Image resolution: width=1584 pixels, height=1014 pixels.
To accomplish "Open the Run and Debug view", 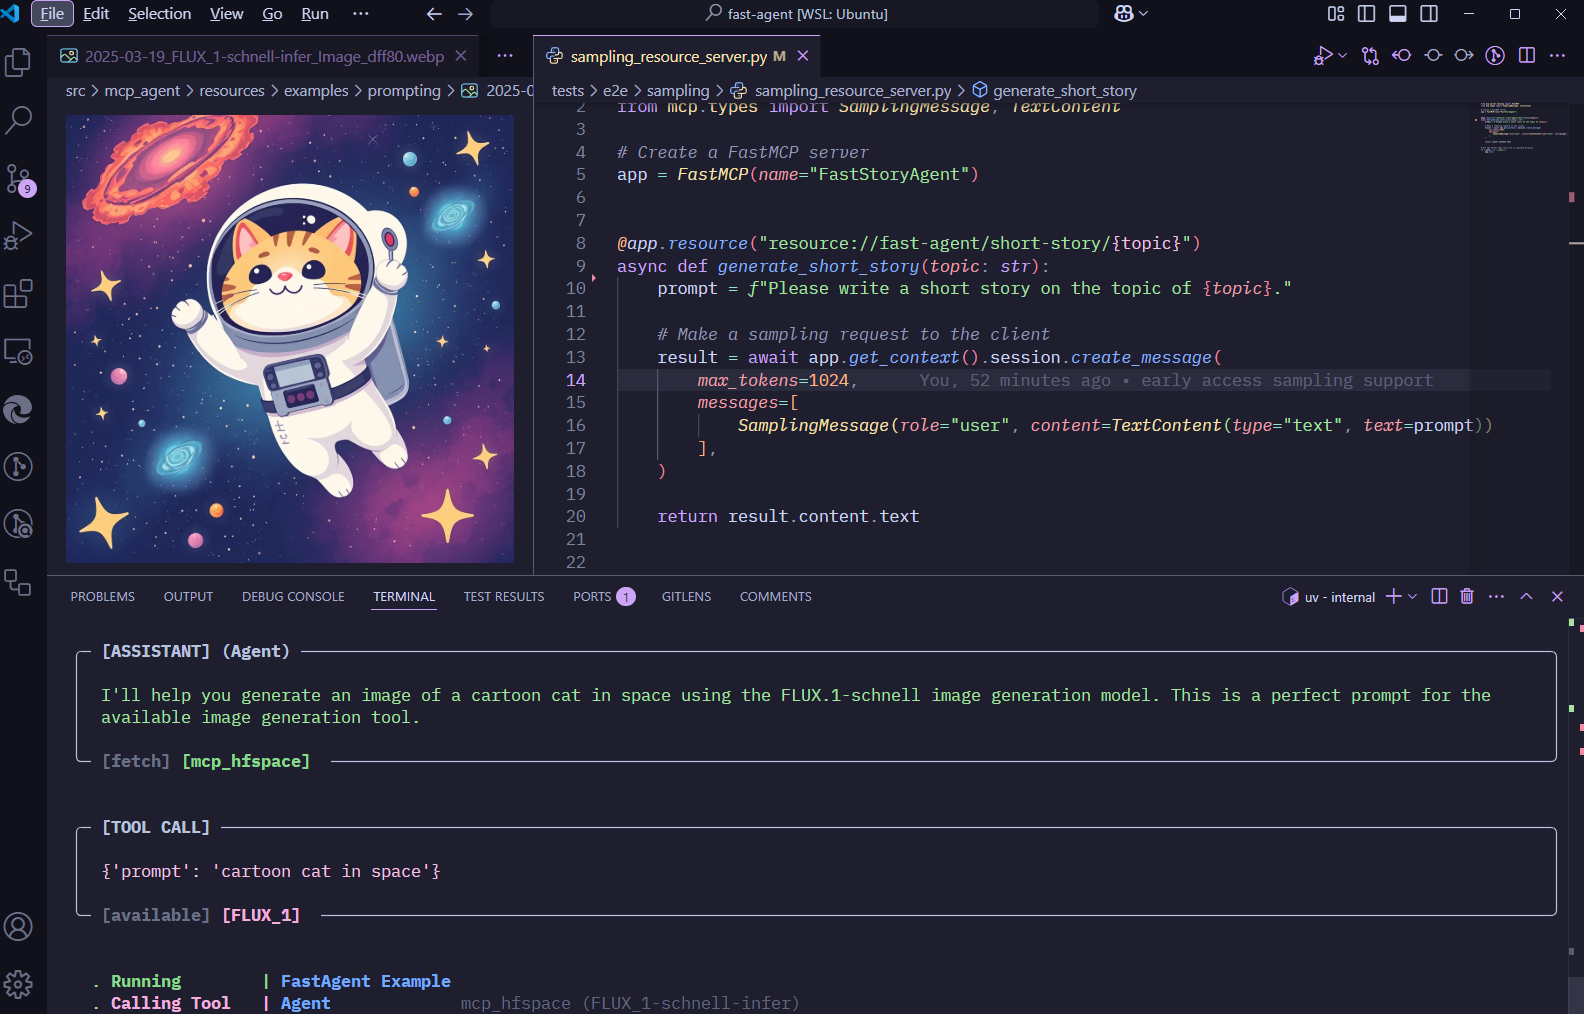I will point(18,236).
